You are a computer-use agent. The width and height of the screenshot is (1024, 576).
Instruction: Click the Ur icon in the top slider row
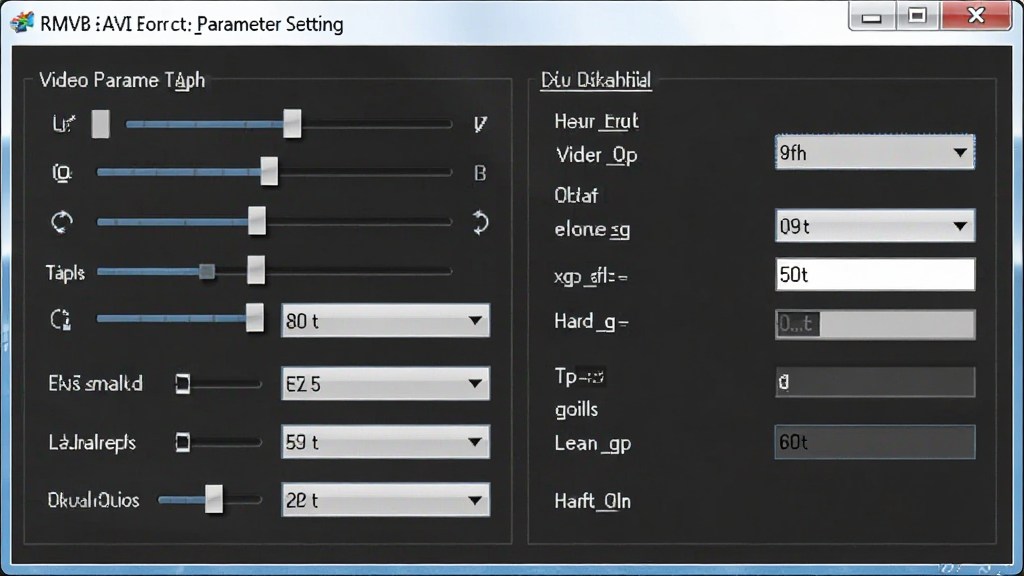coord(63,123)
